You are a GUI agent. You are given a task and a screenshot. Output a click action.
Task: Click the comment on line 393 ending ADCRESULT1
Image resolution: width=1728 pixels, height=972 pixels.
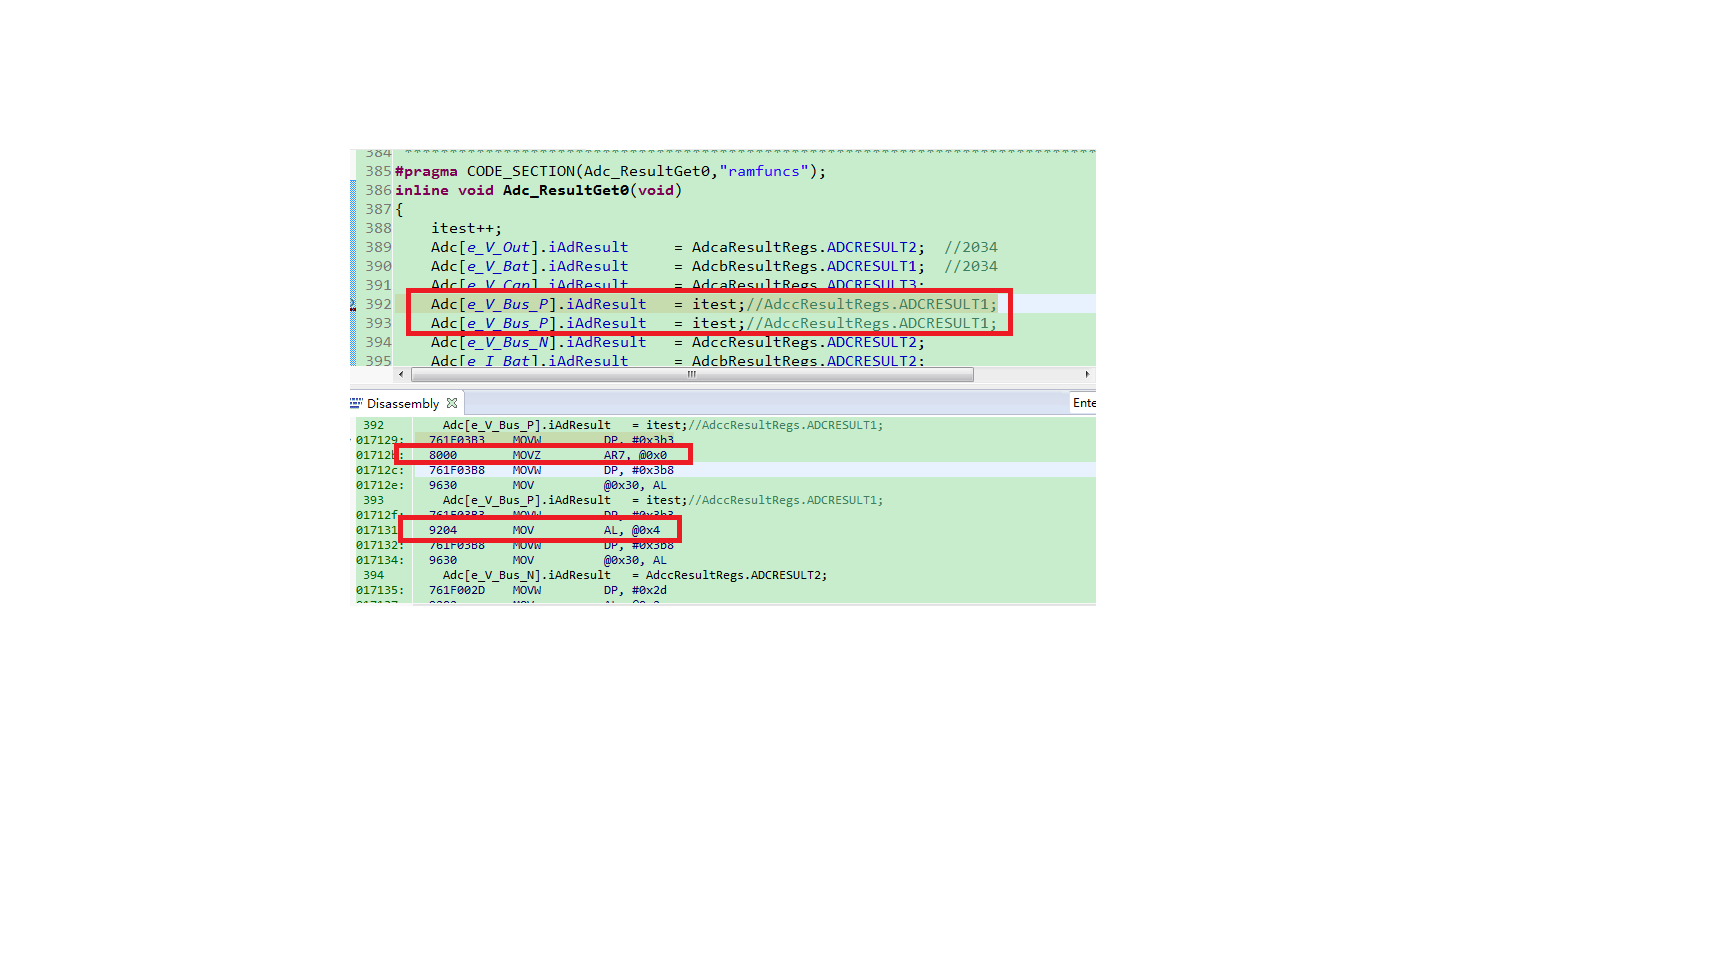(x=870, y=322)
